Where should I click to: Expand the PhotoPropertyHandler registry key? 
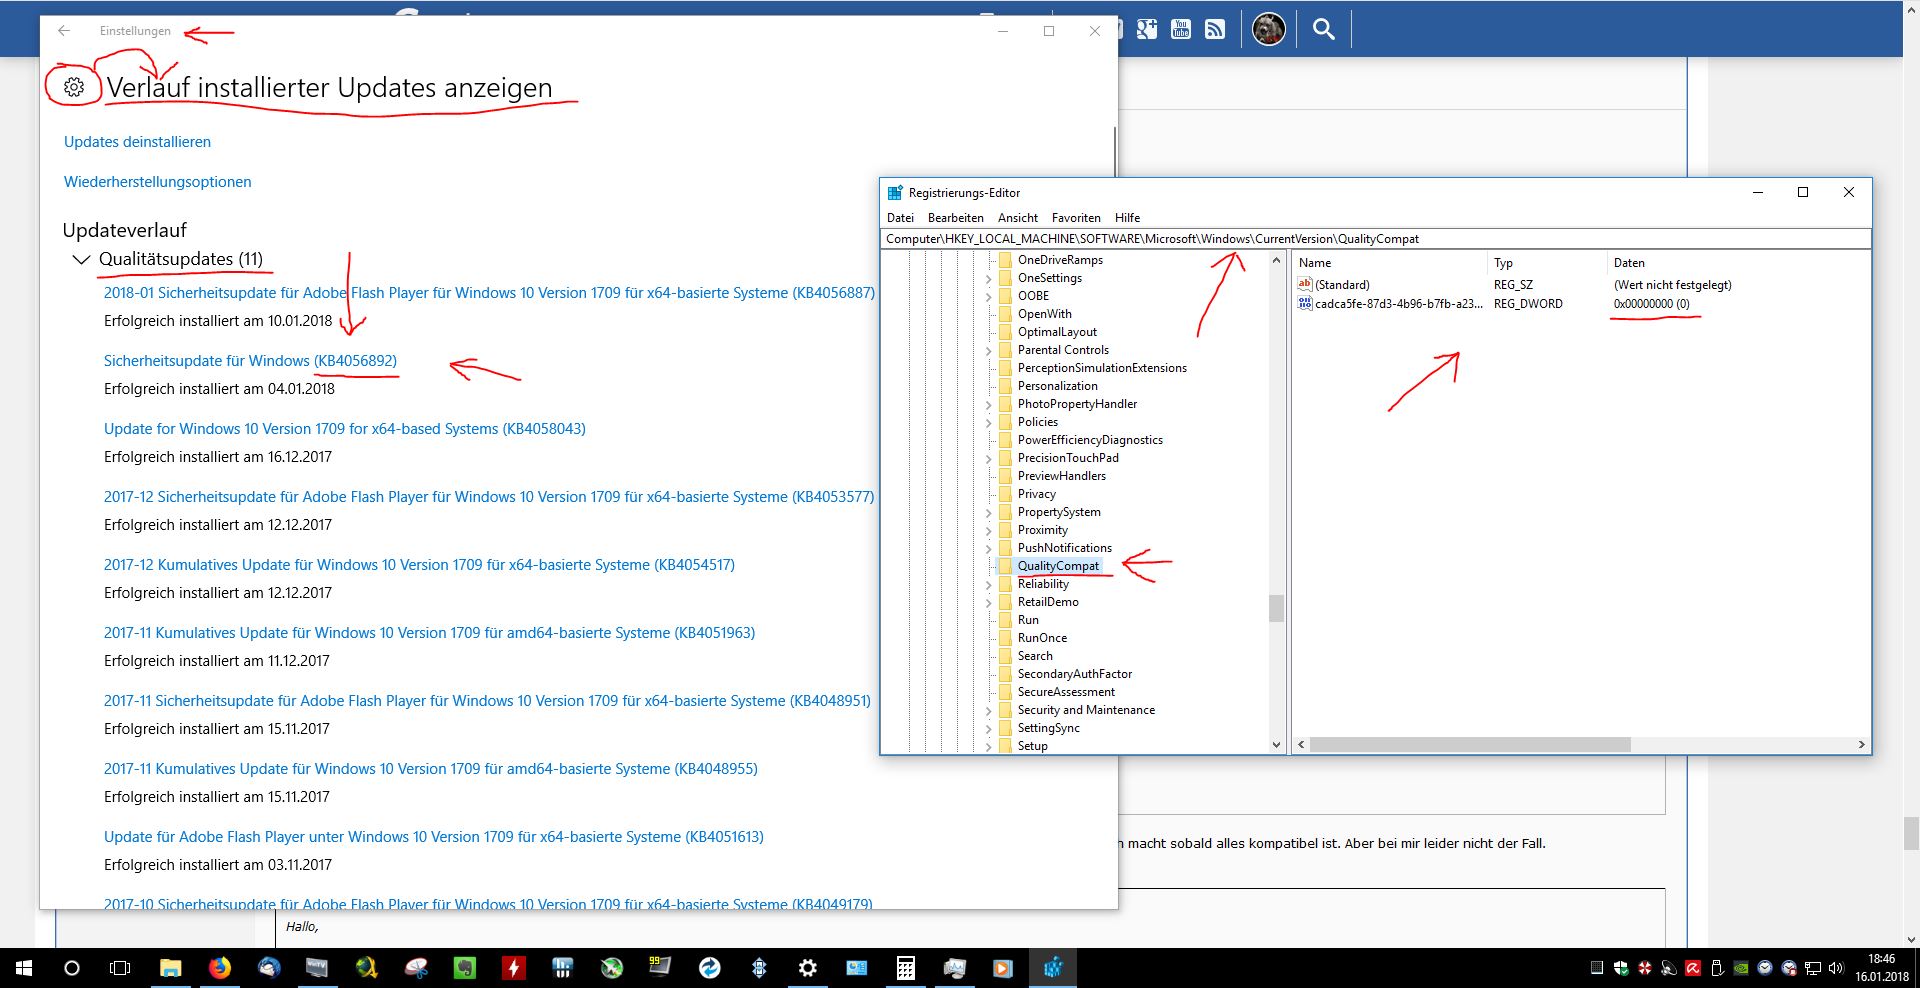point(989,404)
